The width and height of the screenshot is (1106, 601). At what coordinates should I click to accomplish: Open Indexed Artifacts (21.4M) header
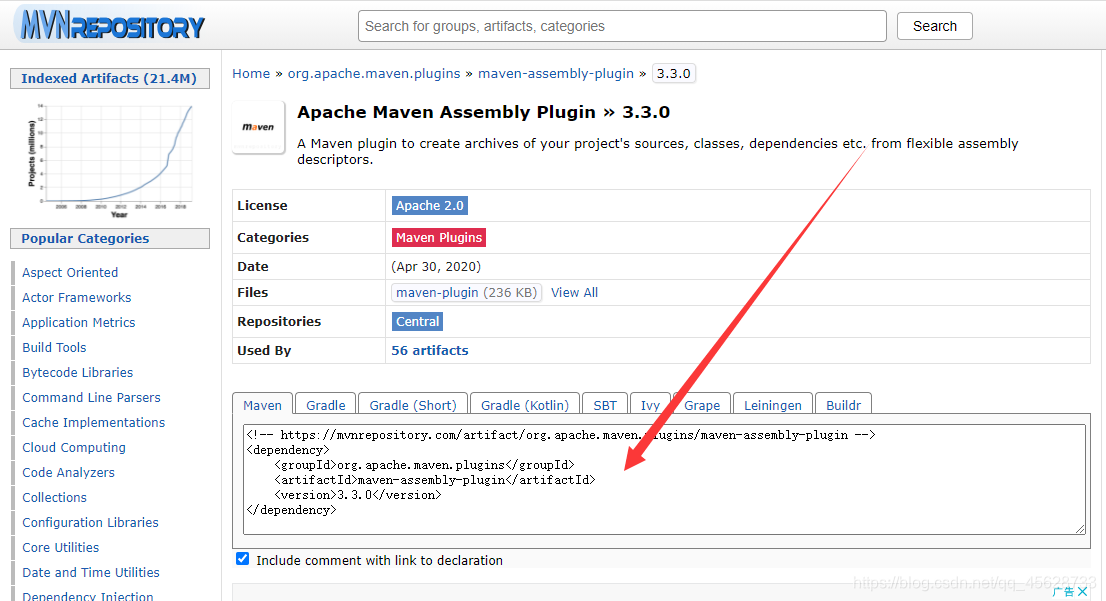[x=109, y=78]
